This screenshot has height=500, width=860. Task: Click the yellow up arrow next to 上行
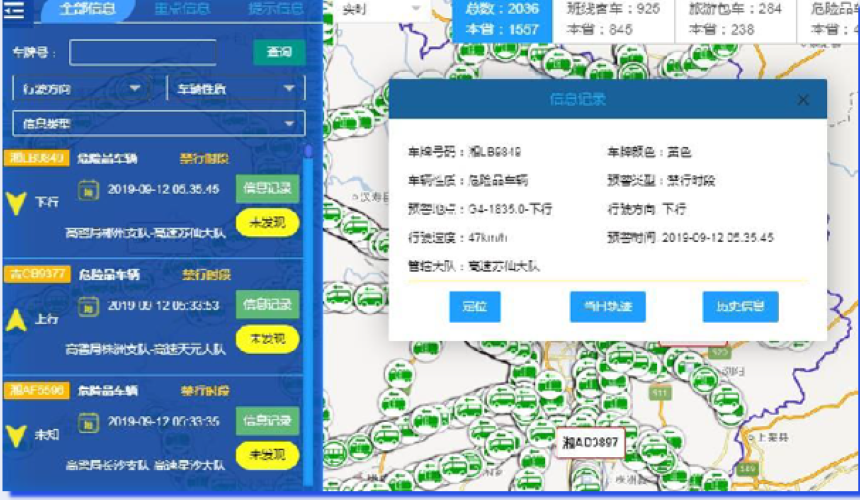pos(16,320)
